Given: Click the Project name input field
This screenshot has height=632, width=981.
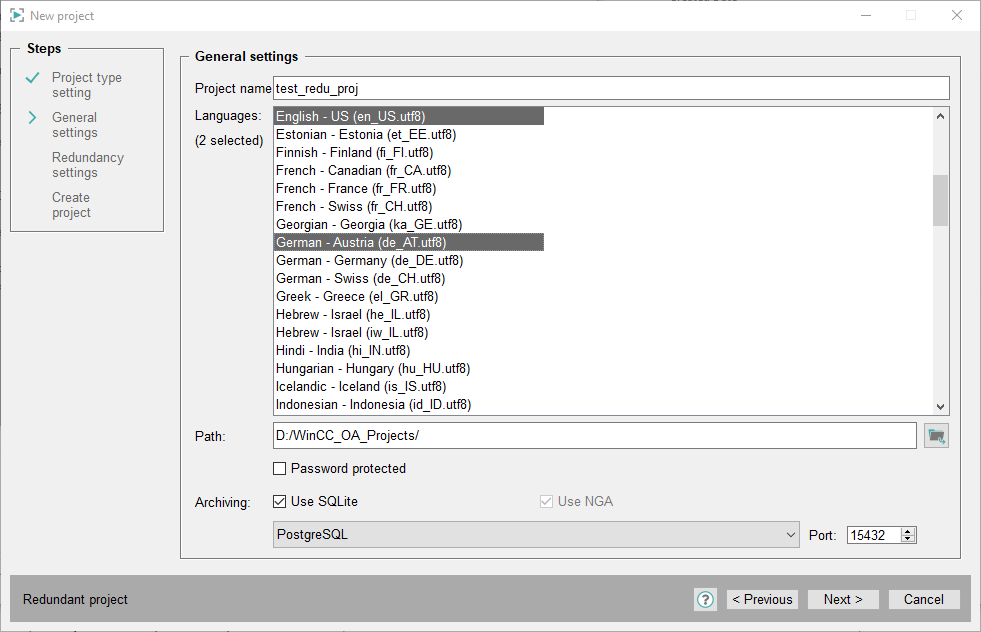Looking at the screenshot, I should [610, 89].
